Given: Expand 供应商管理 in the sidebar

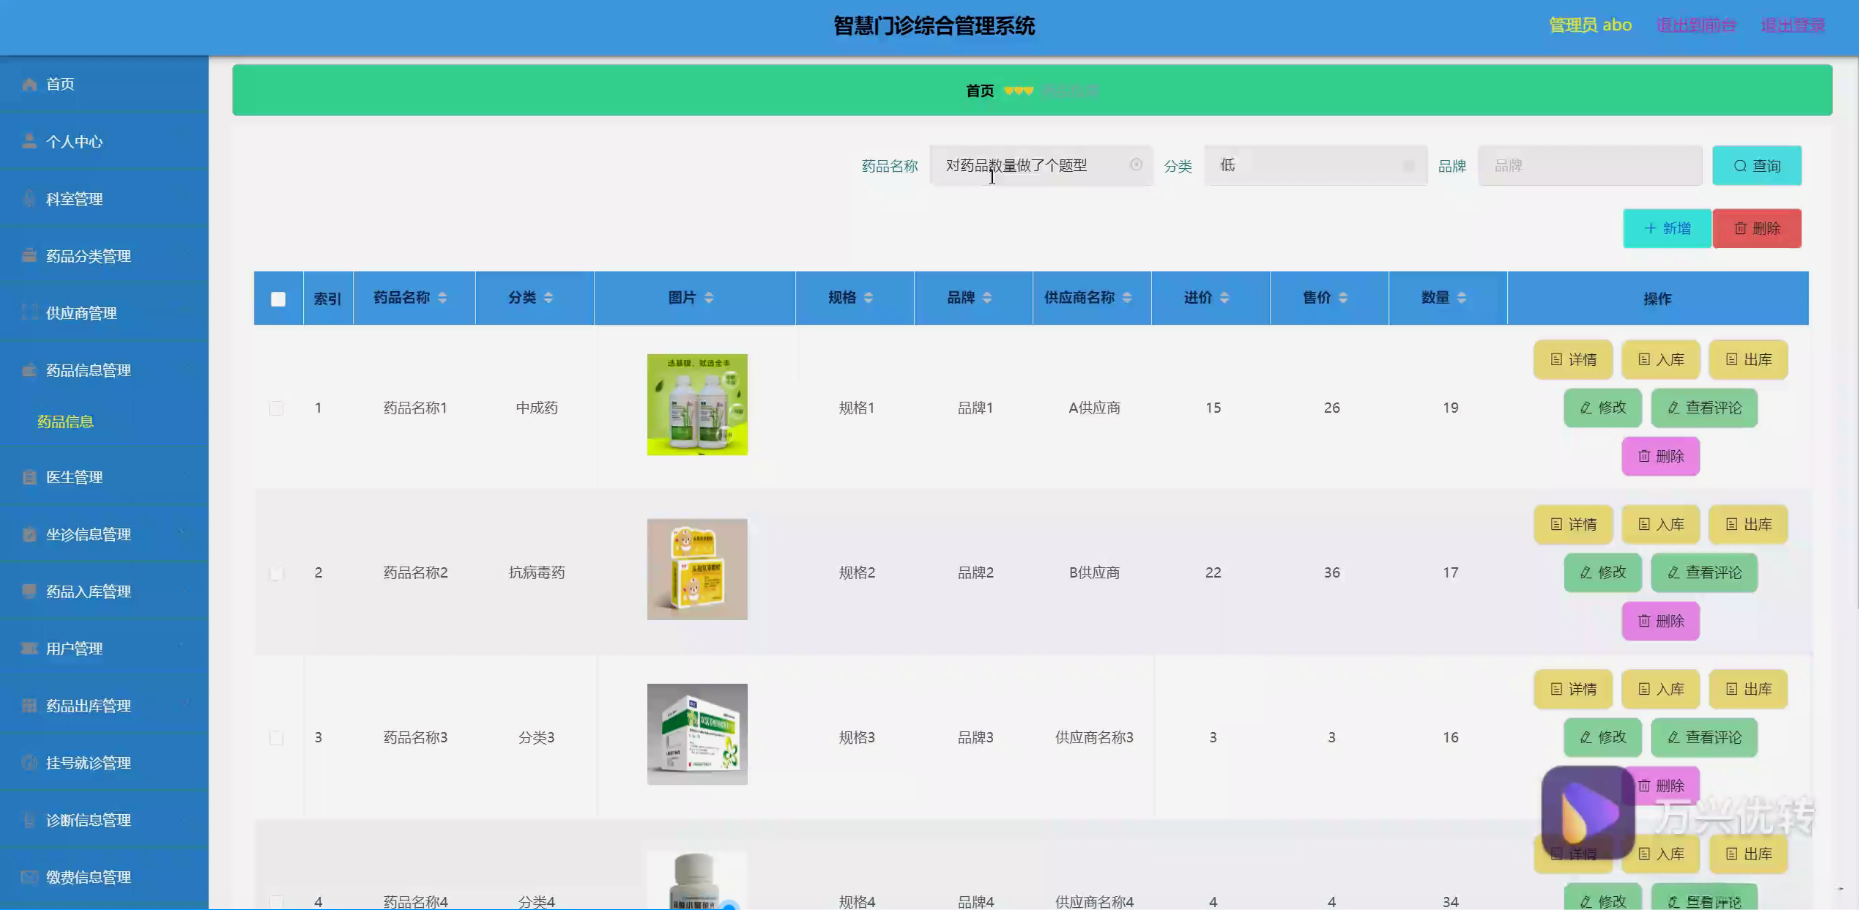Looking at the screenshot, I should pos(104,313).
